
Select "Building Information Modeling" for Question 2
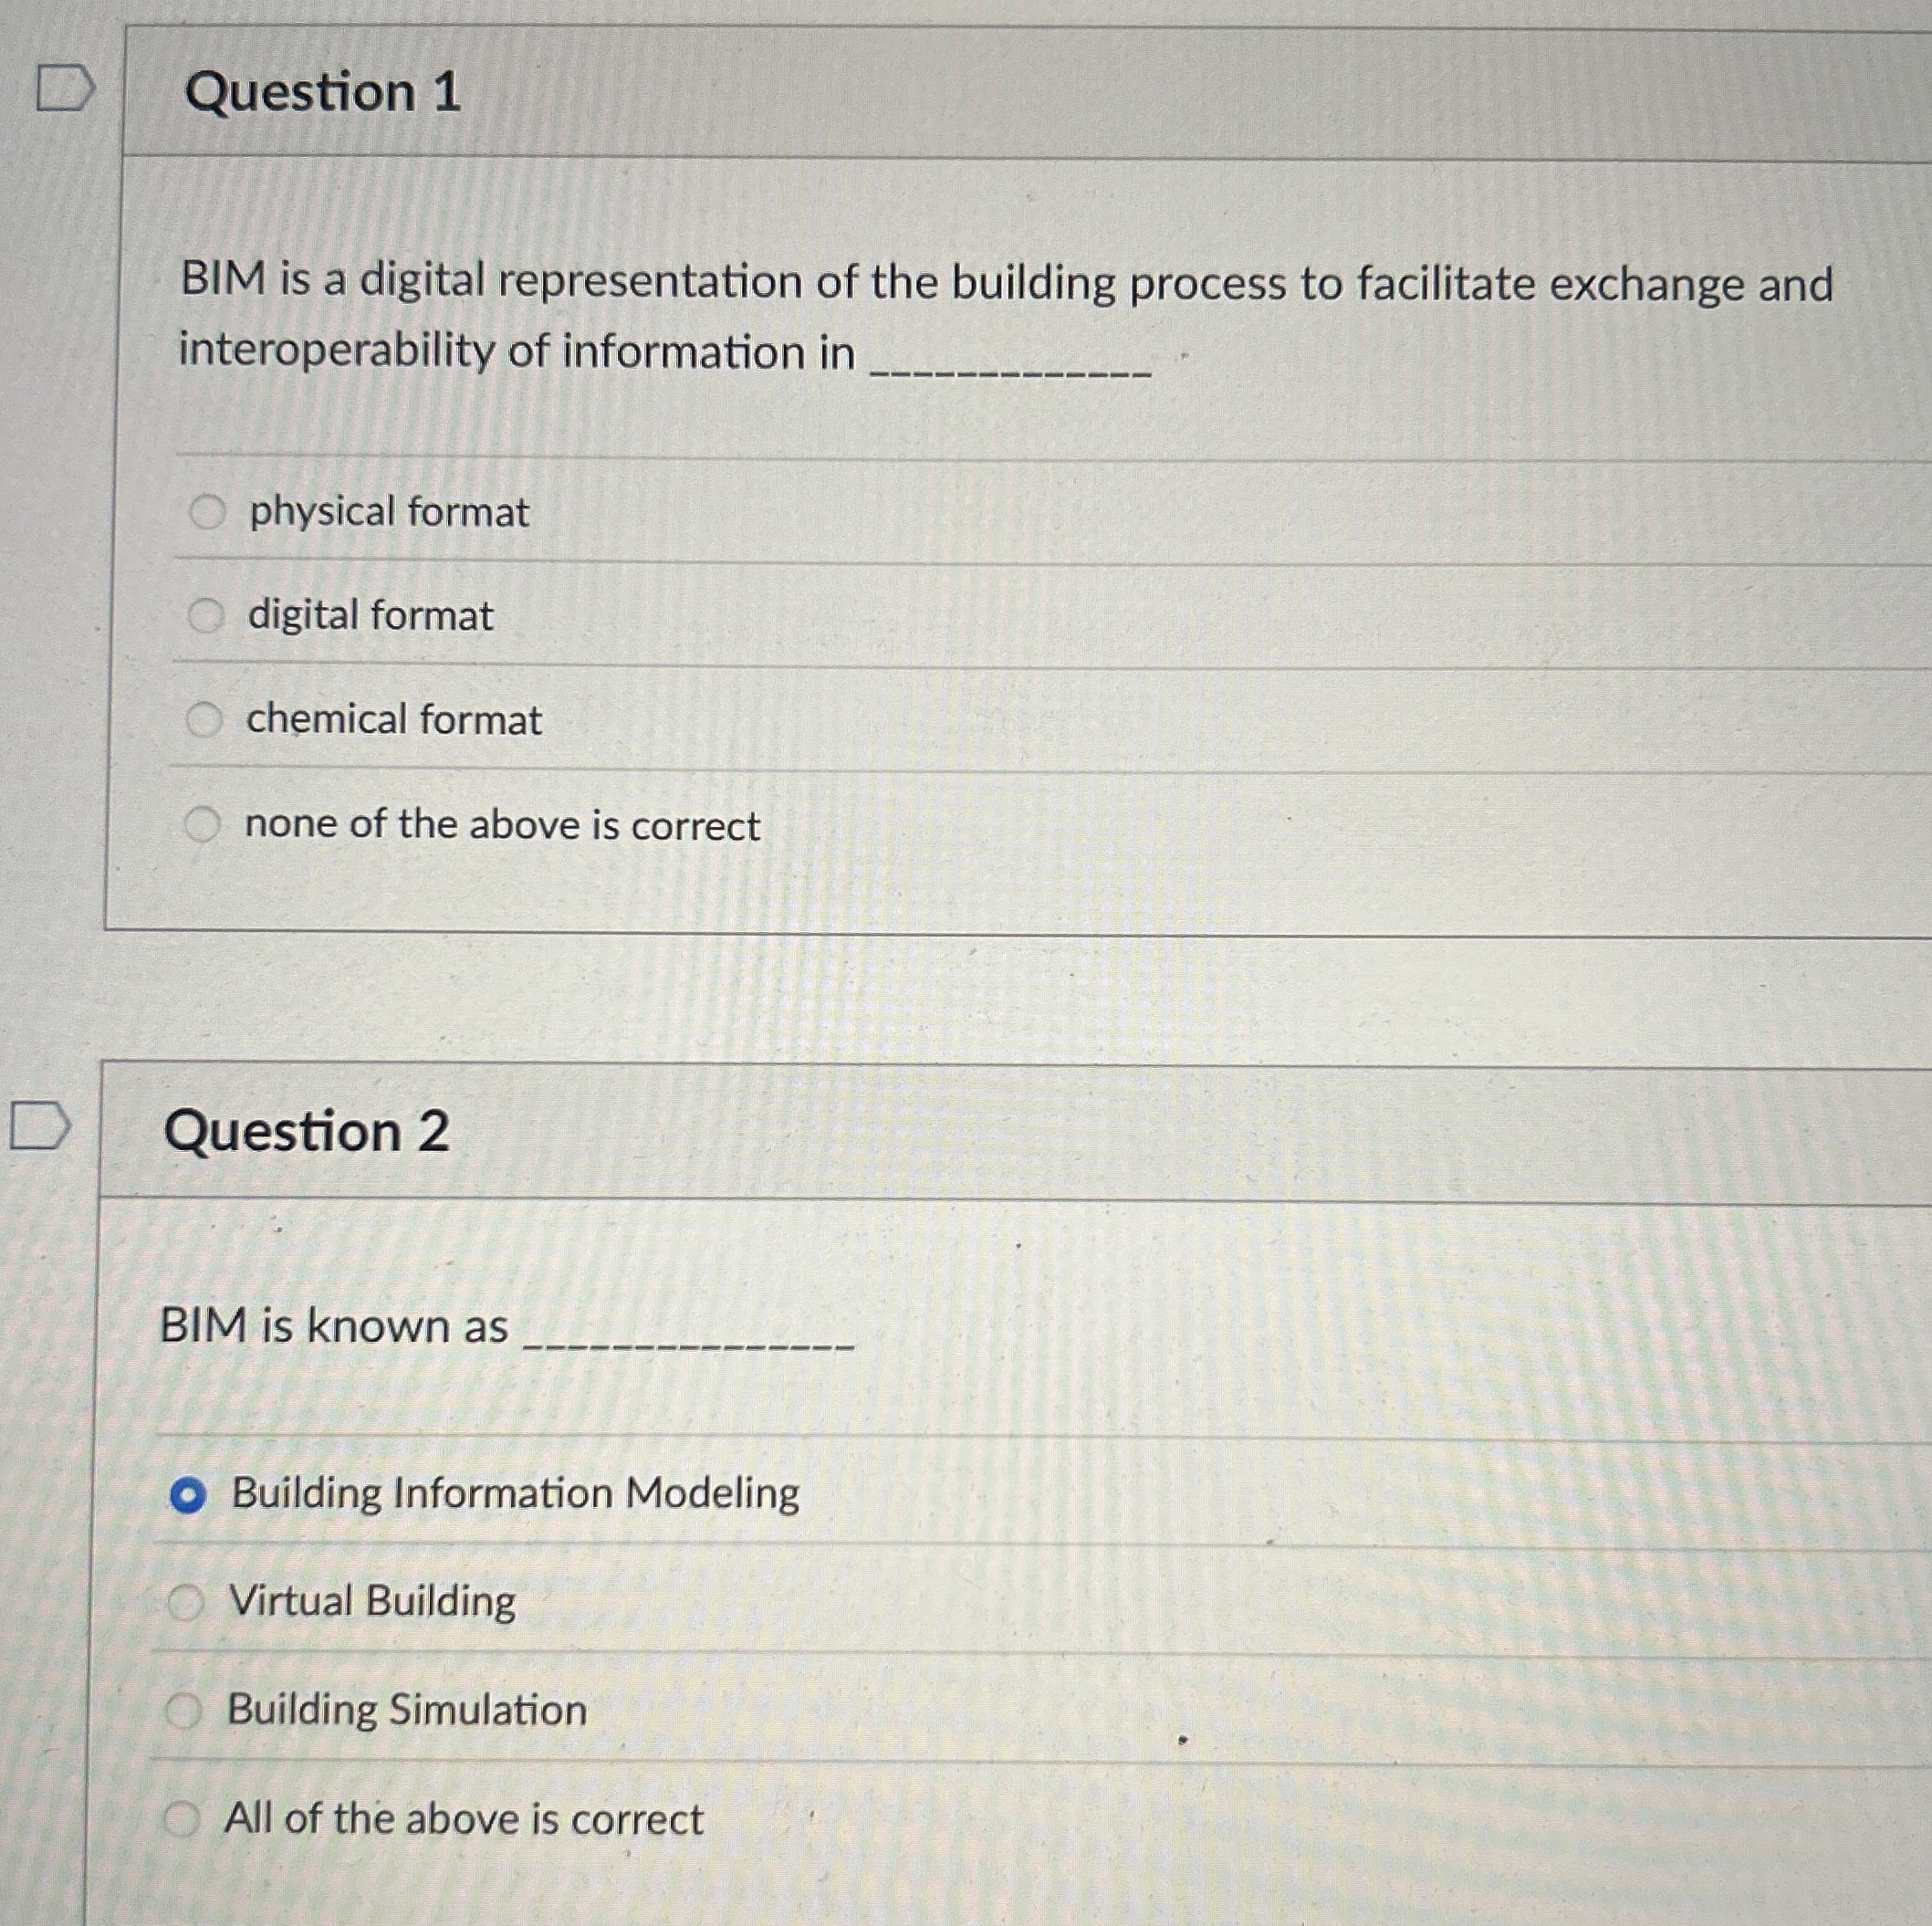coord(189,1494)
